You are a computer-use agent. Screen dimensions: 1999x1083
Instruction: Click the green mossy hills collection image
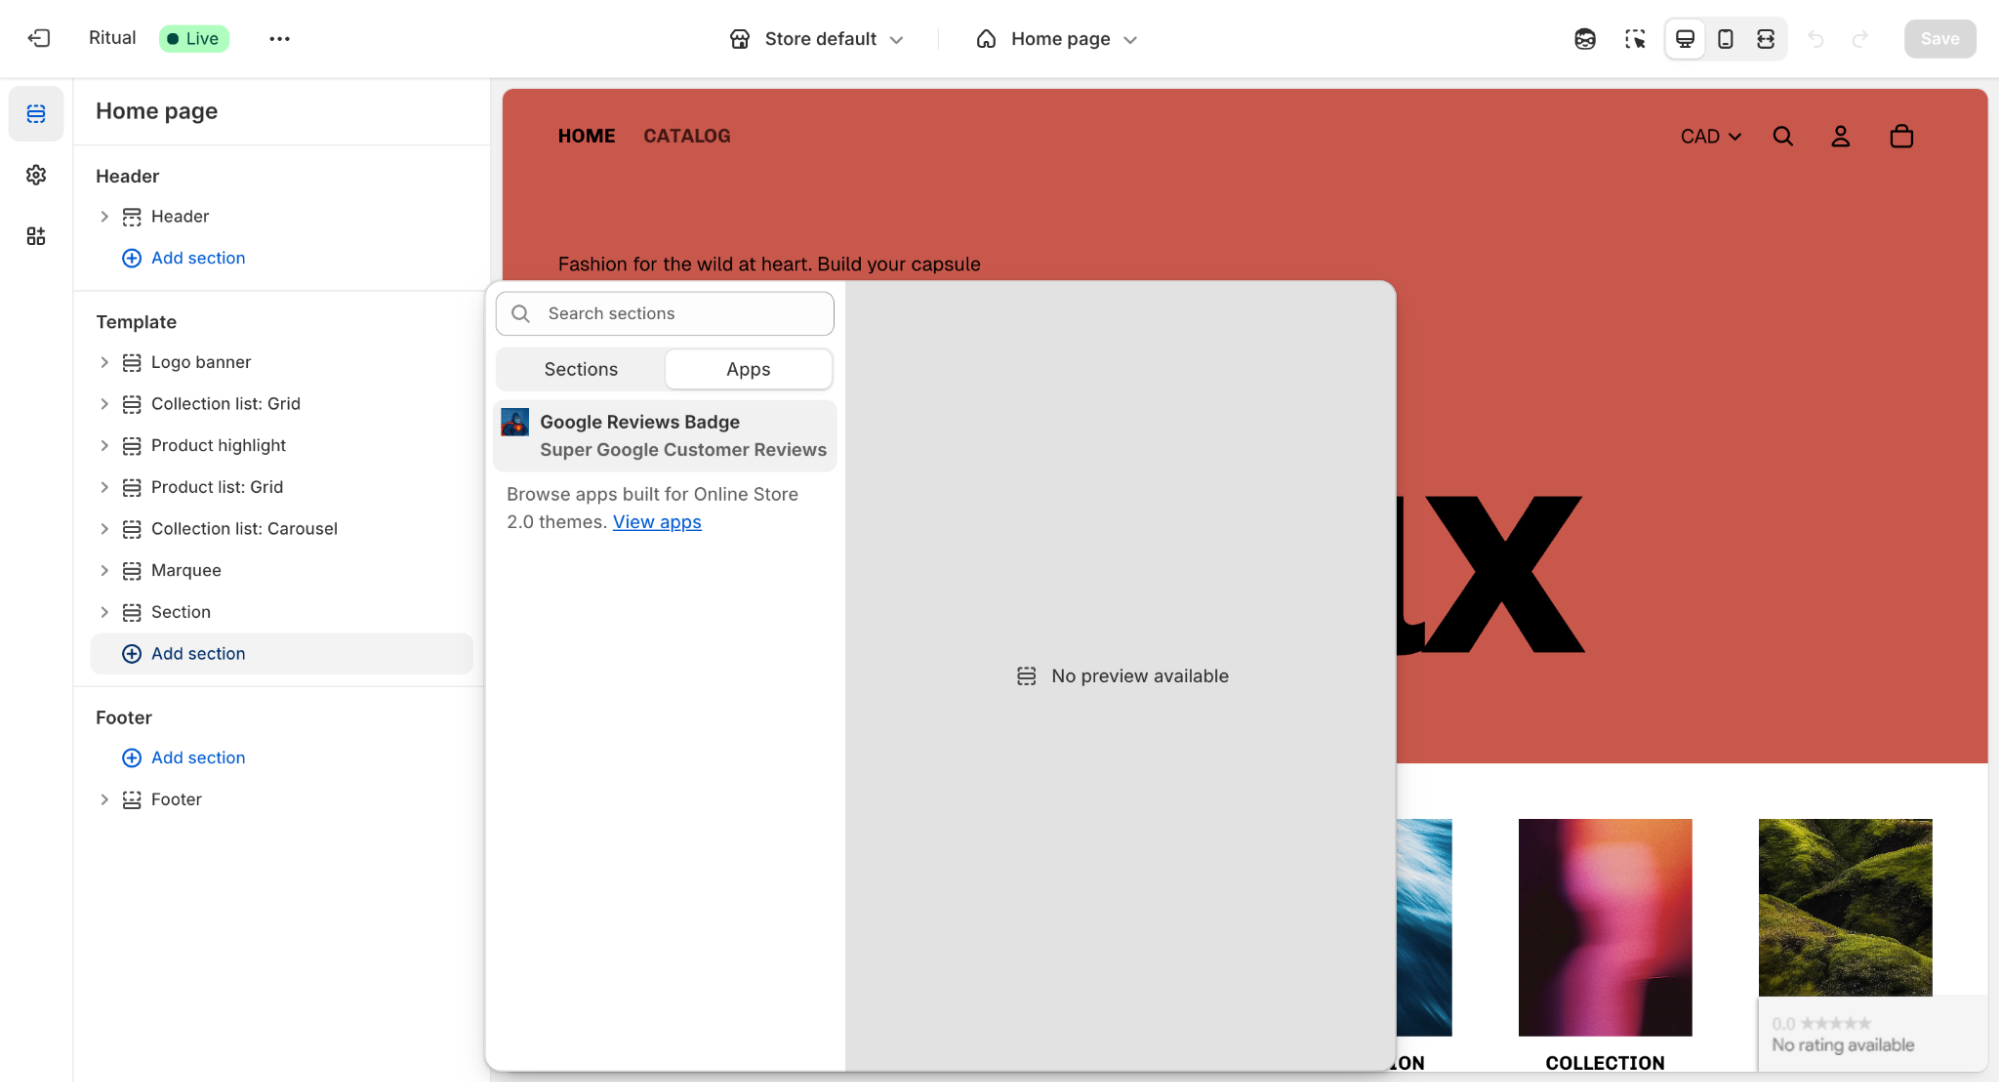click(1845, 907)
